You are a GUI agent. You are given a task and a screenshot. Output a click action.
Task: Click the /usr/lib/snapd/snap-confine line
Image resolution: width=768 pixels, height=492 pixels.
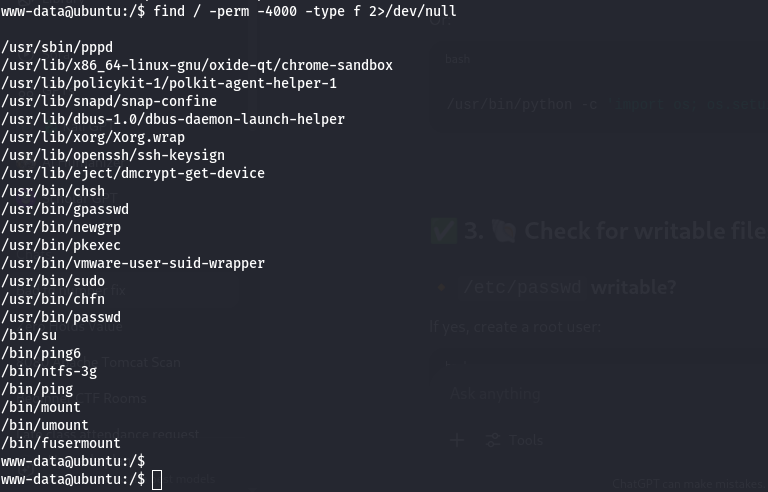click(109, 101)
